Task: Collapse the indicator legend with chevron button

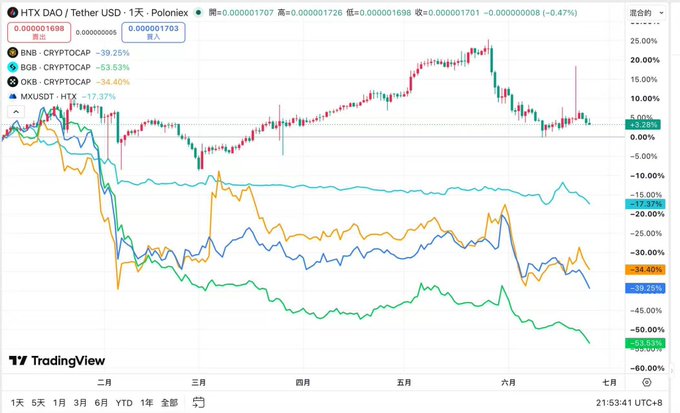Action: coord(16,112)
